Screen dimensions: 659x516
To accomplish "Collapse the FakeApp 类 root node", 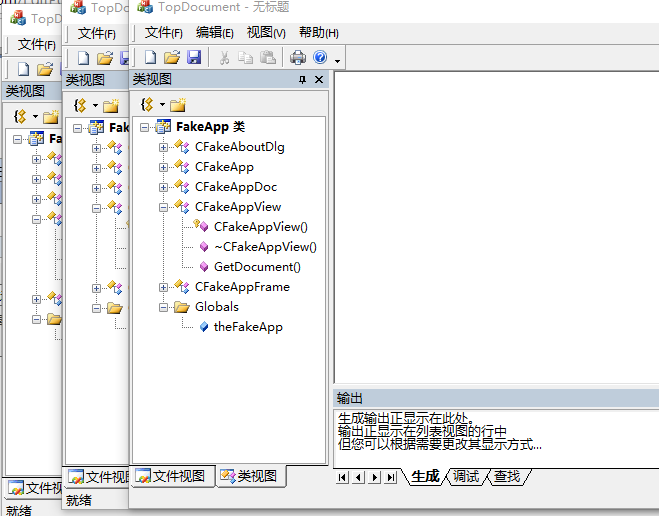I will pyautogui.click(x=144, y=127).
